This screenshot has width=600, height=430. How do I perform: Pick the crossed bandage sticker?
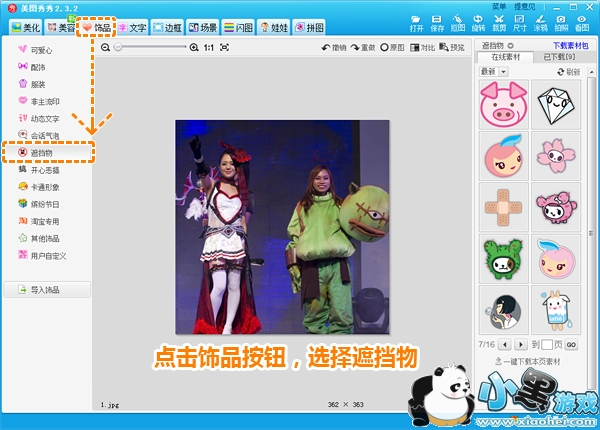(504, 207)
